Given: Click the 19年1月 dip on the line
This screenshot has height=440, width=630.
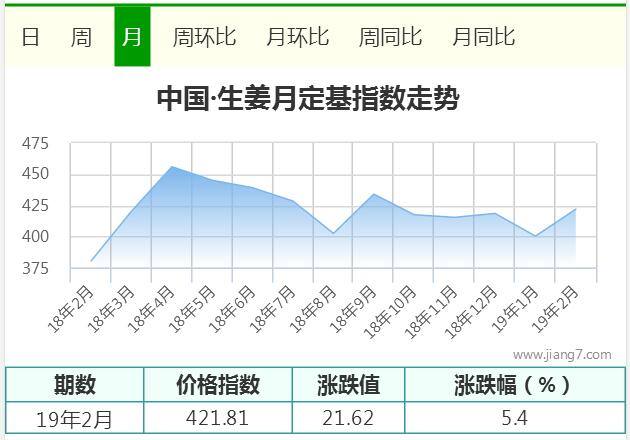Looking at the screenshot, I should (x=535, y=236).
